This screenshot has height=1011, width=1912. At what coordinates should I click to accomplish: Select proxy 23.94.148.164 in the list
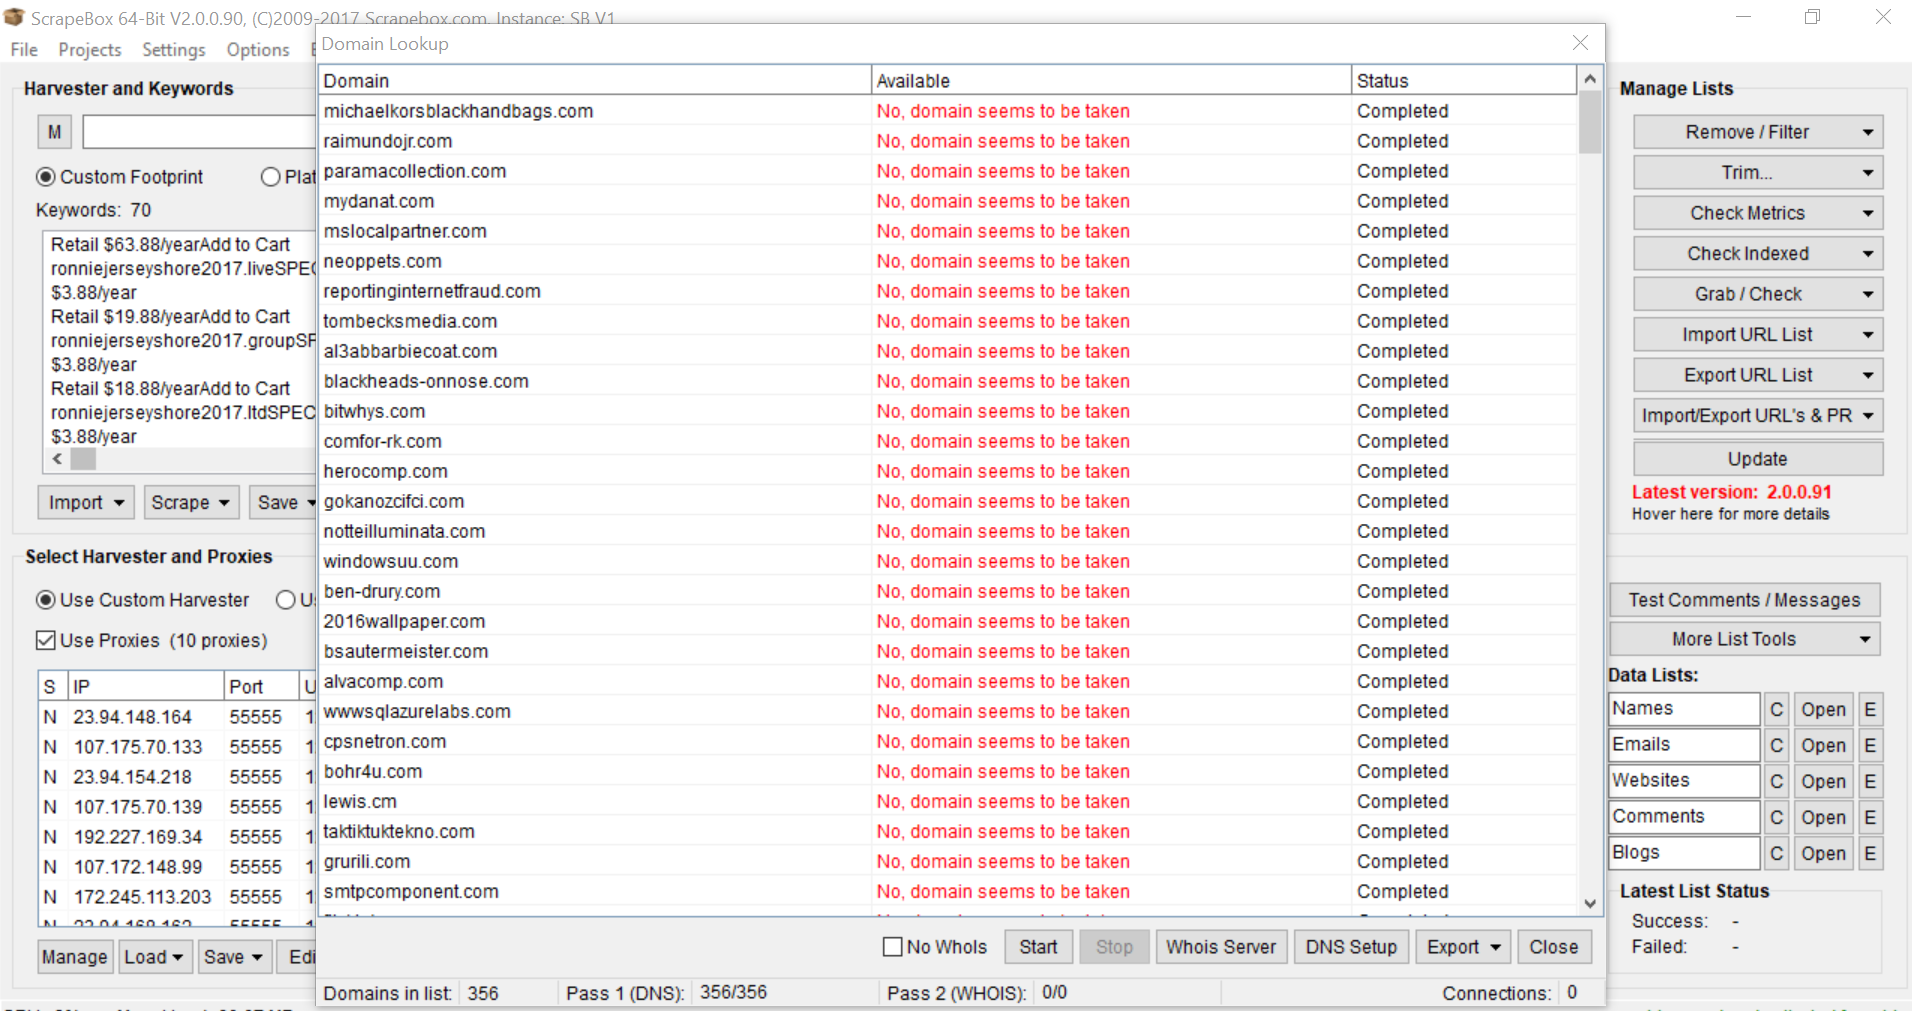coord(177,717)
